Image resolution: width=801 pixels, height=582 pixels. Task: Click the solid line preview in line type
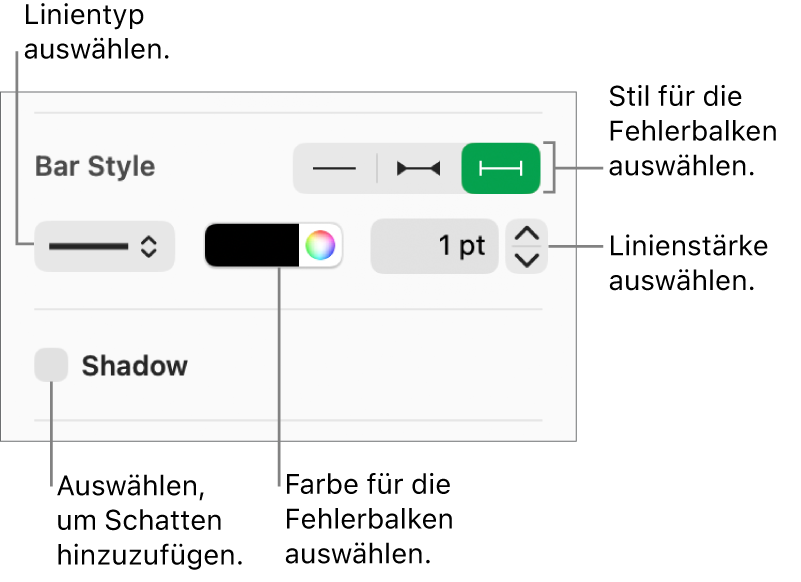click(x=88, y=247)
